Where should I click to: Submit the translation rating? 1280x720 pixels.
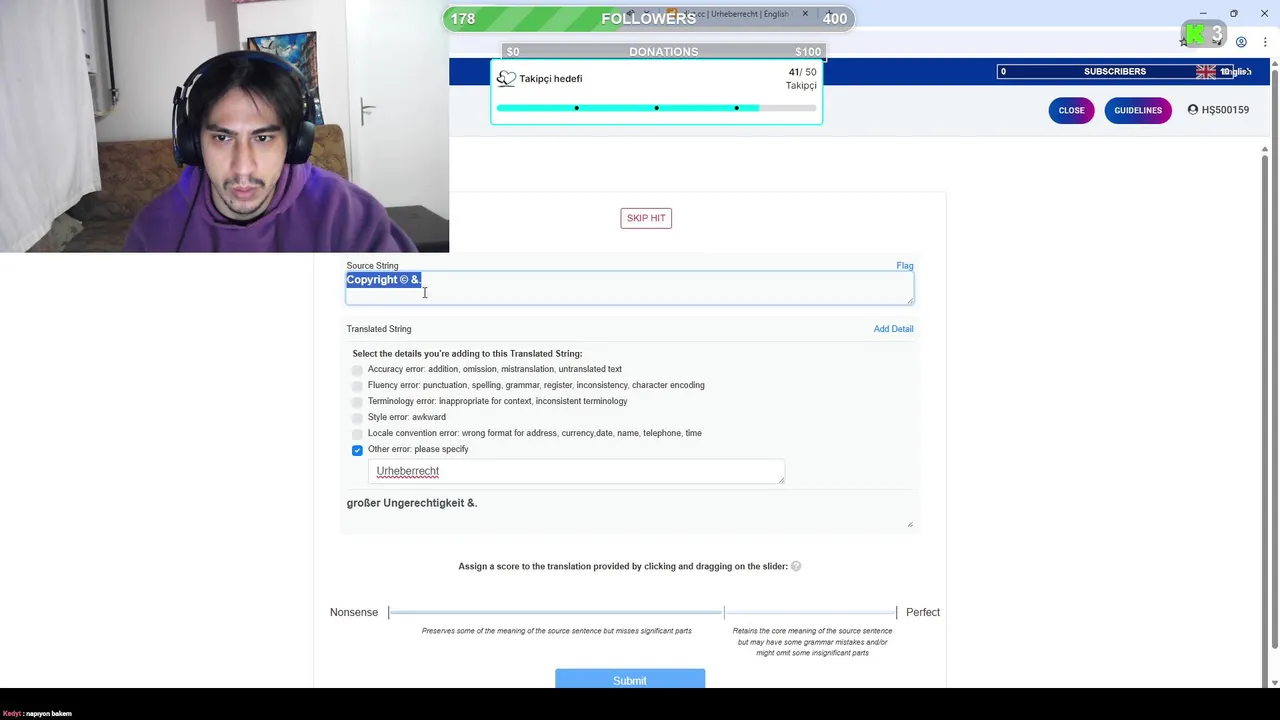[630, 680]
